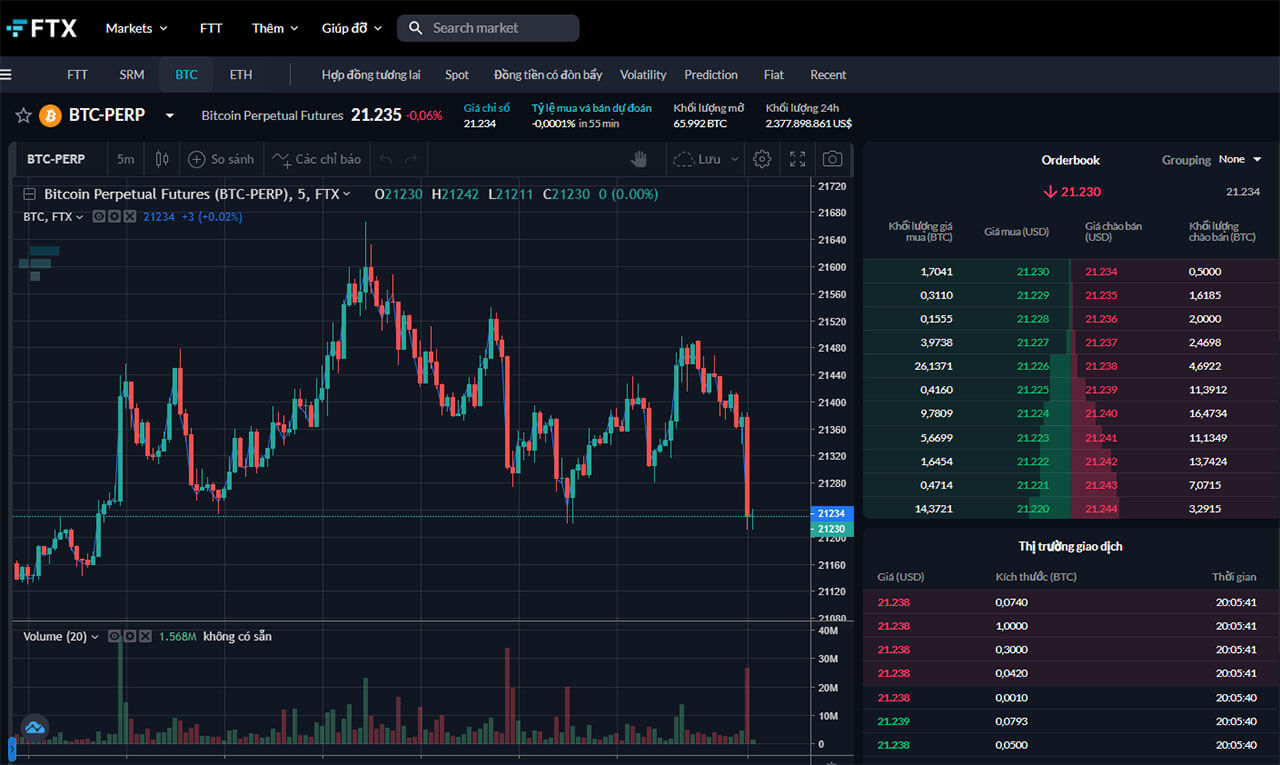Click the TradingView logo badge
The width and height of the screenshot is (1280, 765).
click(35, 727)
